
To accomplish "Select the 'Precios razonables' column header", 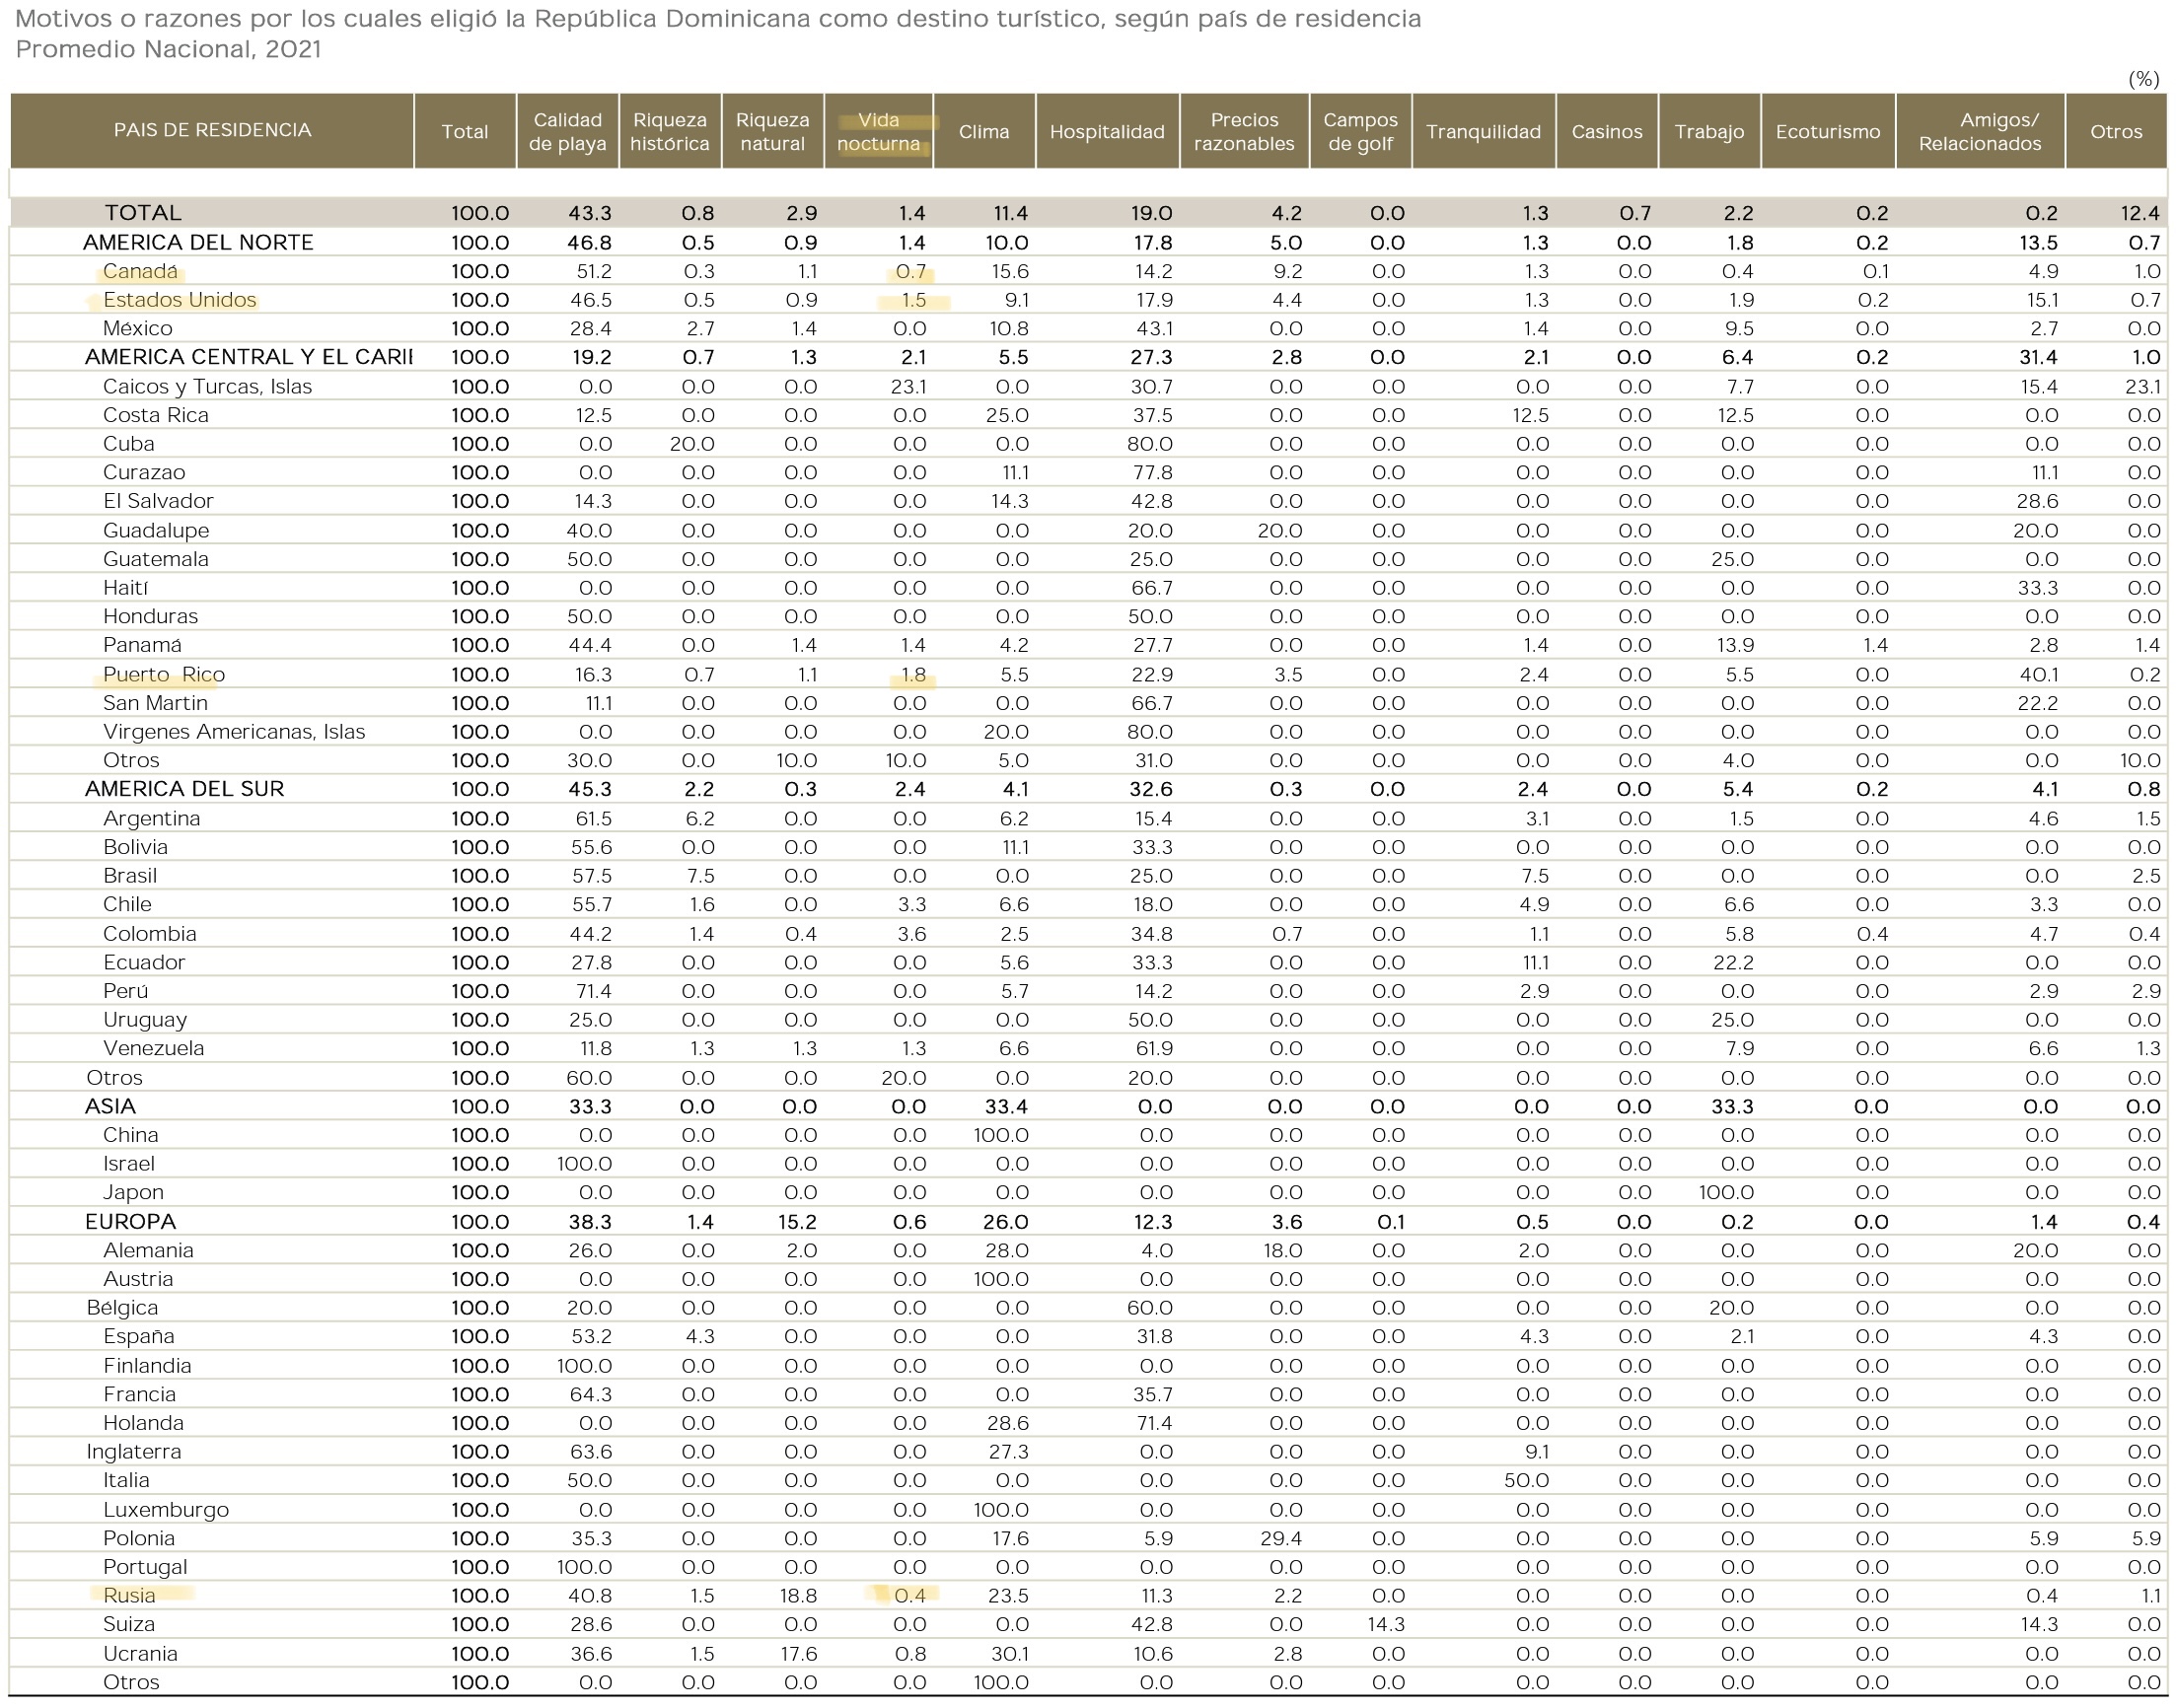I will point(1244,131).
